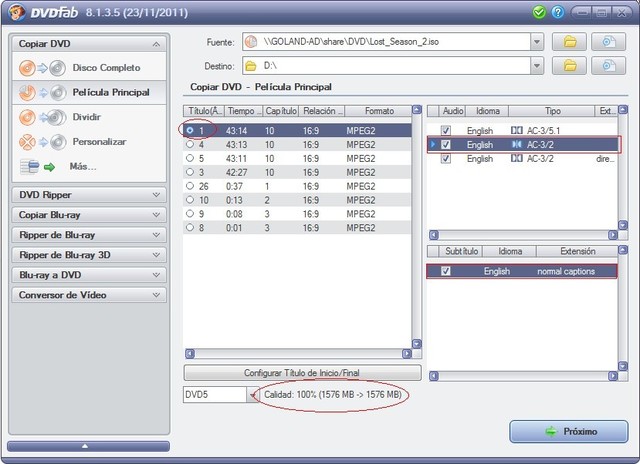Click the disc icon in the Fuente field

pyautogui.click(x=251, y=42)
